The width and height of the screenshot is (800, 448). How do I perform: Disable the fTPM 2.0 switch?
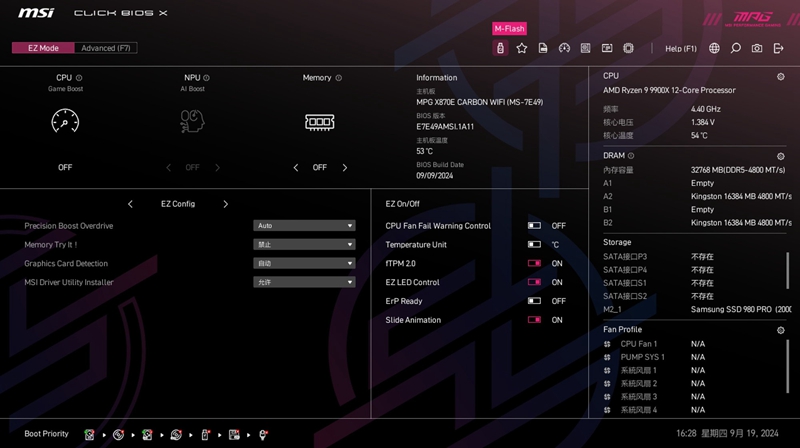(x=534, y=264)
